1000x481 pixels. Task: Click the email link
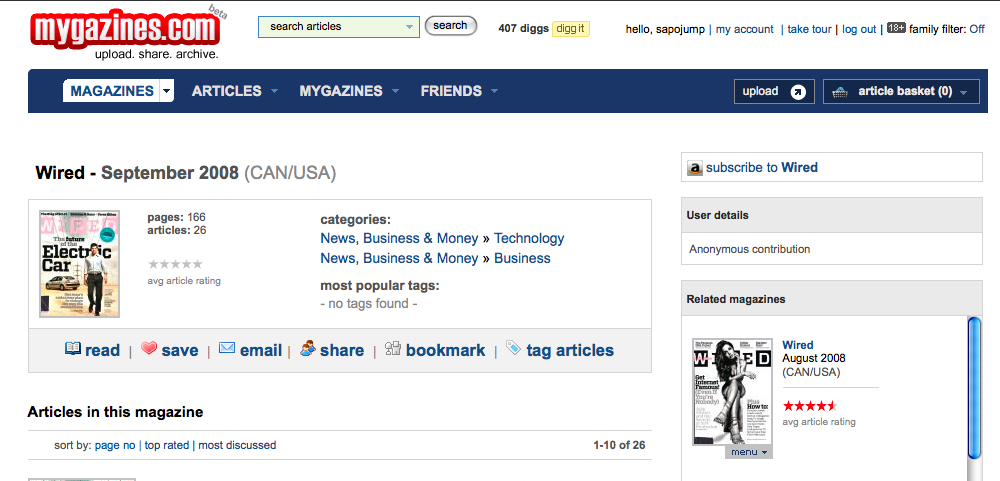[x=261, y=350]
